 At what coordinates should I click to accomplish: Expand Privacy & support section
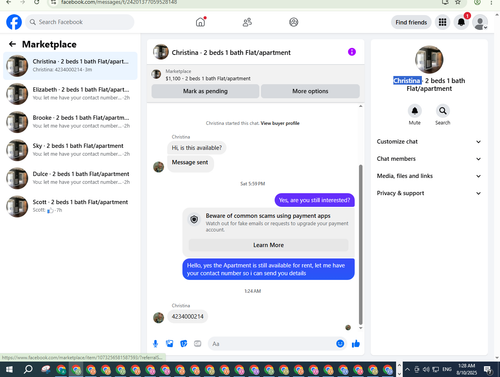(x=429, y=193)
